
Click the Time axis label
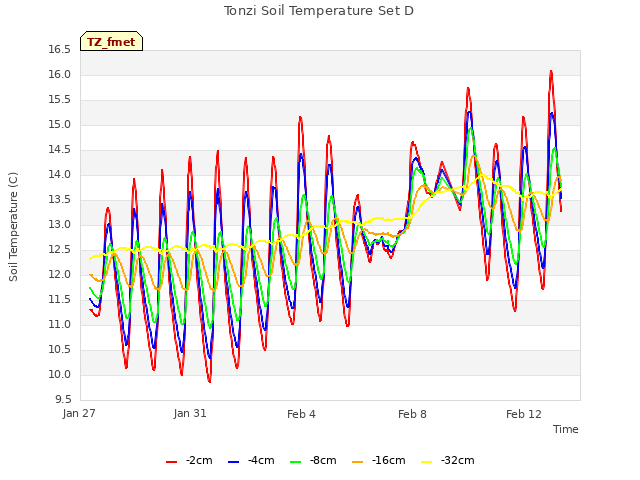point(566,429)
